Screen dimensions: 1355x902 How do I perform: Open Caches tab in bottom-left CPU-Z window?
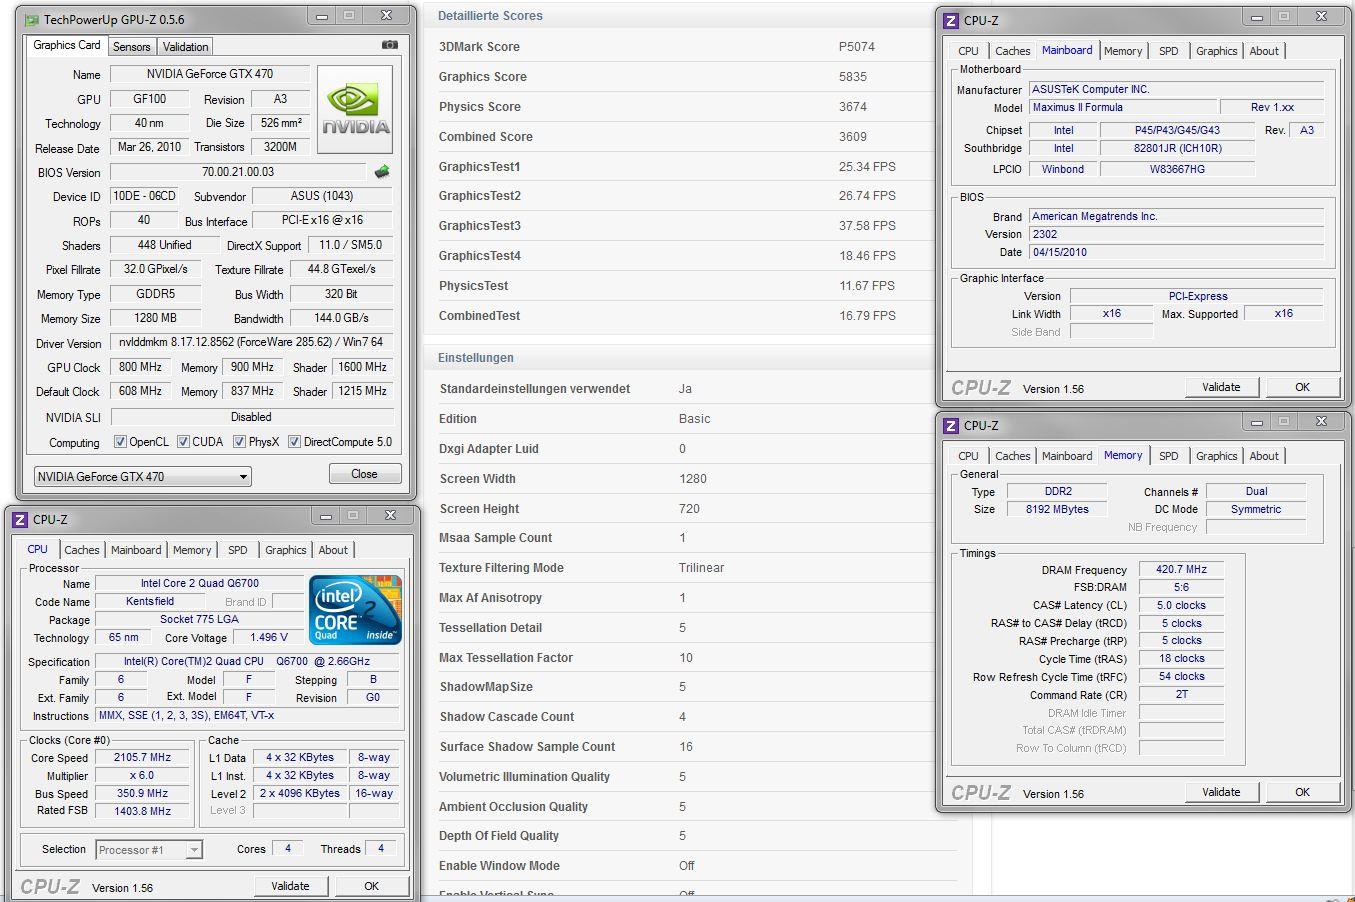point(82,550)
